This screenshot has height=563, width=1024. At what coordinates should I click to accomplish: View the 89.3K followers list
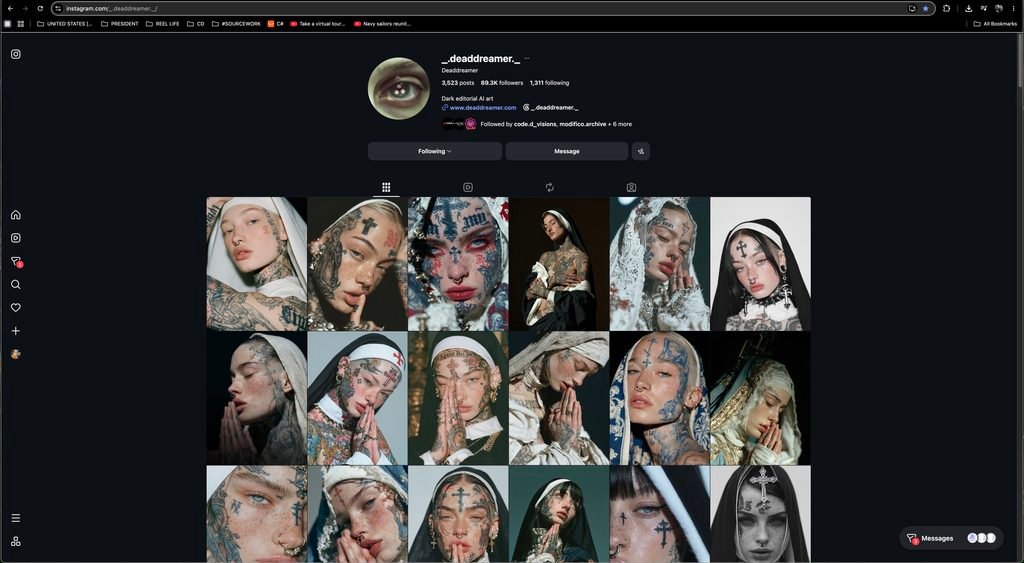(x=502, y=83)
